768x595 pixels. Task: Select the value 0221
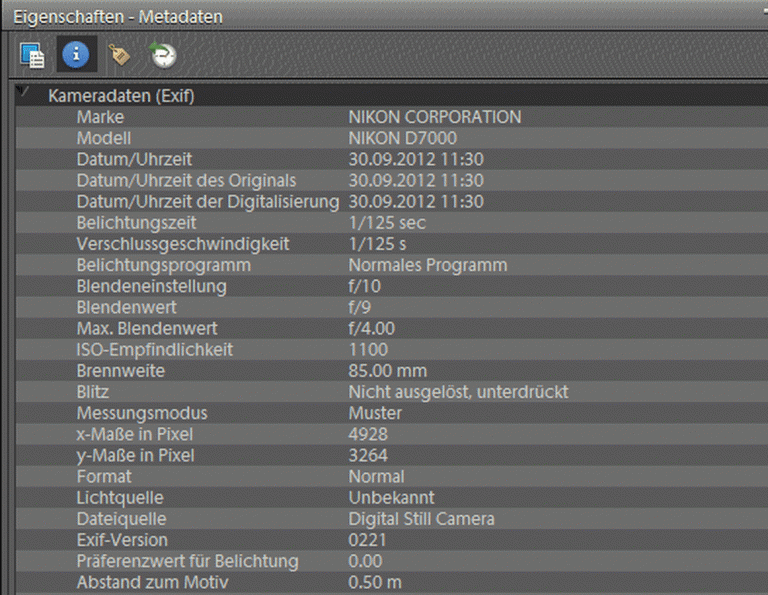pos(367,540)
